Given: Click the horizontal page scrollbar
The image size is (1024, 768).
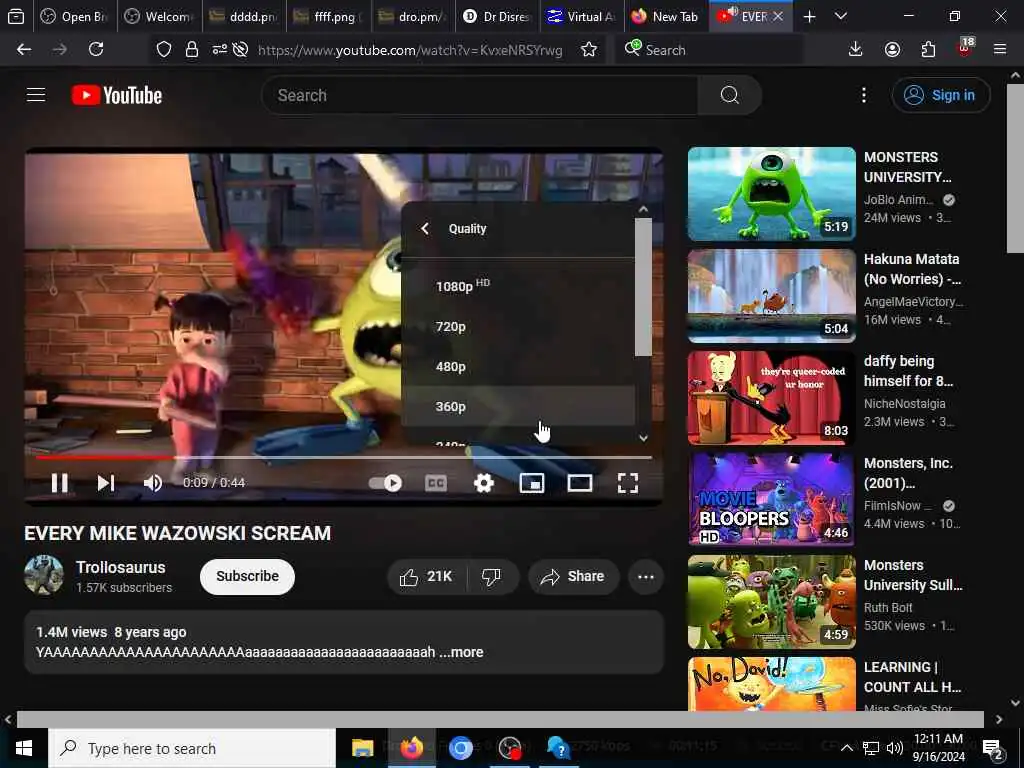Looking at the screenshot, I should click(500, 720).
